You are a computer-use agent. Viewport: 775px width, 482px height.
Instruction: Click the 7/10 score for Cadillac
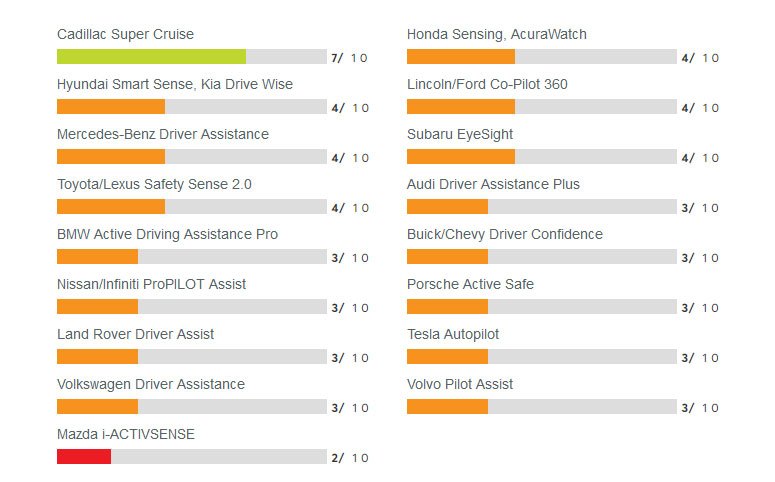(349, 58)
